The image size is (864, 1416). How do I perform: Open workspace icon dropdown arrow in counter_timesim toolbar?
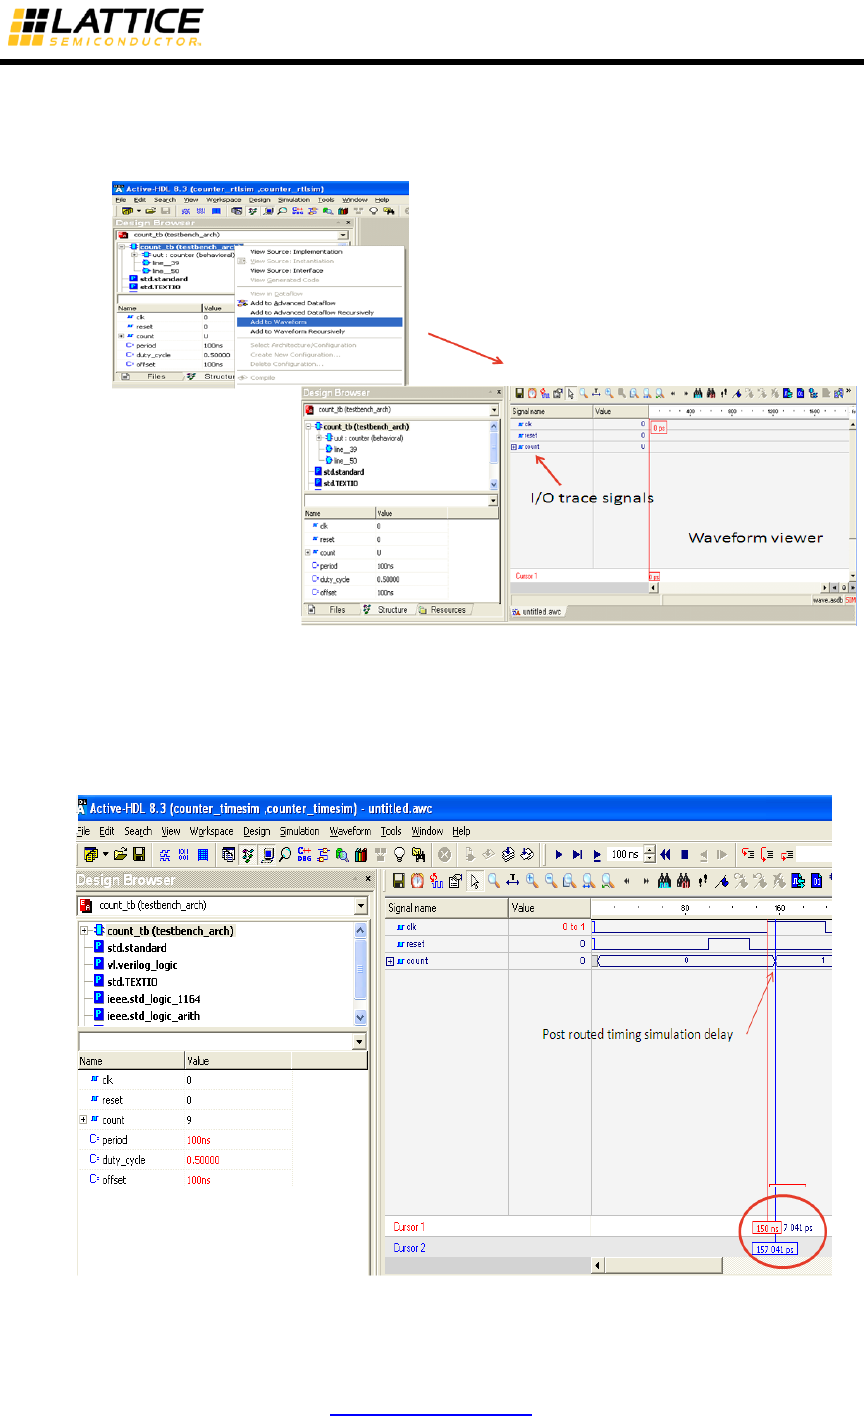(x=105, y=855)
